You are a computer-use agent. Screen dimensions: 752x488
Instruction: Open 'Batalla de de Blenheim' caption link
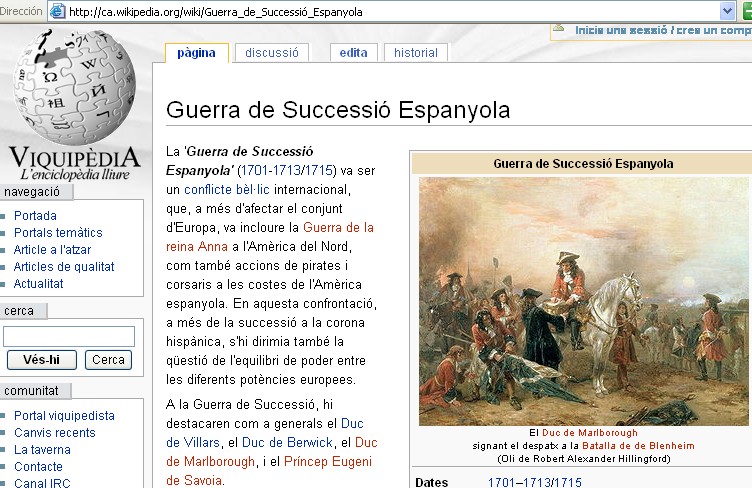638,446
